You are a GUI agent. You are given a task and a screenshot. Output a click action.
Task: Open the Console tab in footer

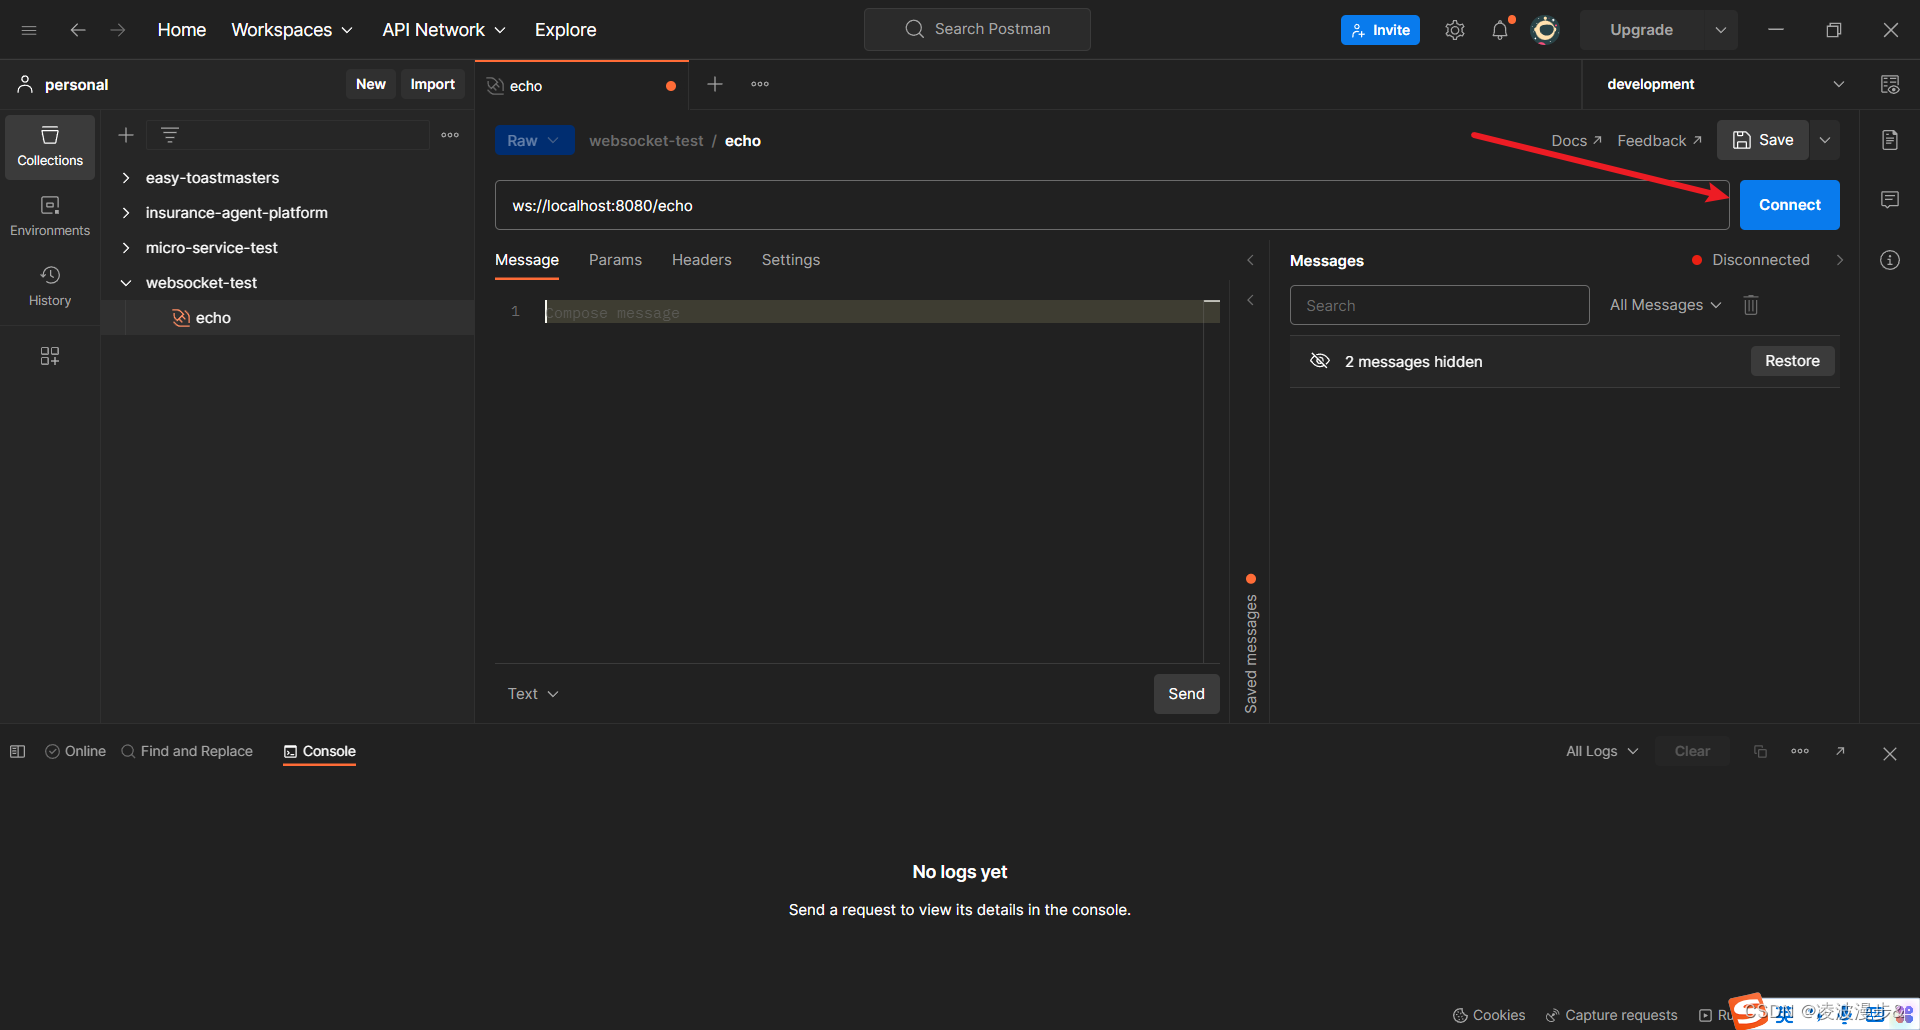tap(320, 752)
